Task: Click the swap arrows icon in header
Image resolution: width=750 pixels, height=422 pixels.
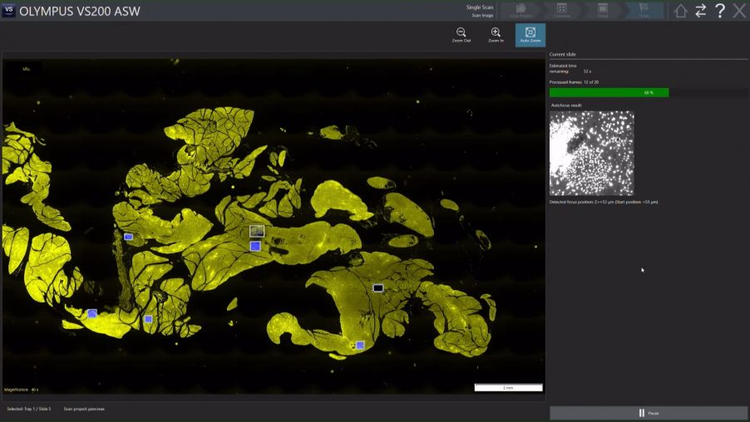Action: coord(701,11)
